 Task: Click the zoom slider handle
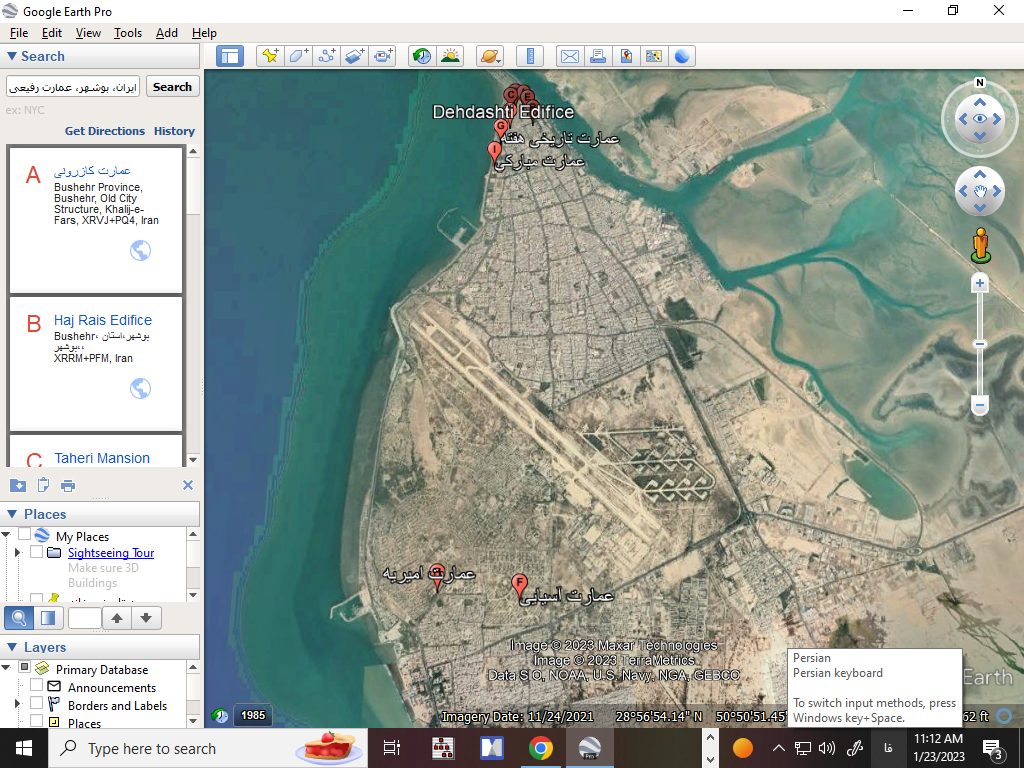[x=980, y=344]
